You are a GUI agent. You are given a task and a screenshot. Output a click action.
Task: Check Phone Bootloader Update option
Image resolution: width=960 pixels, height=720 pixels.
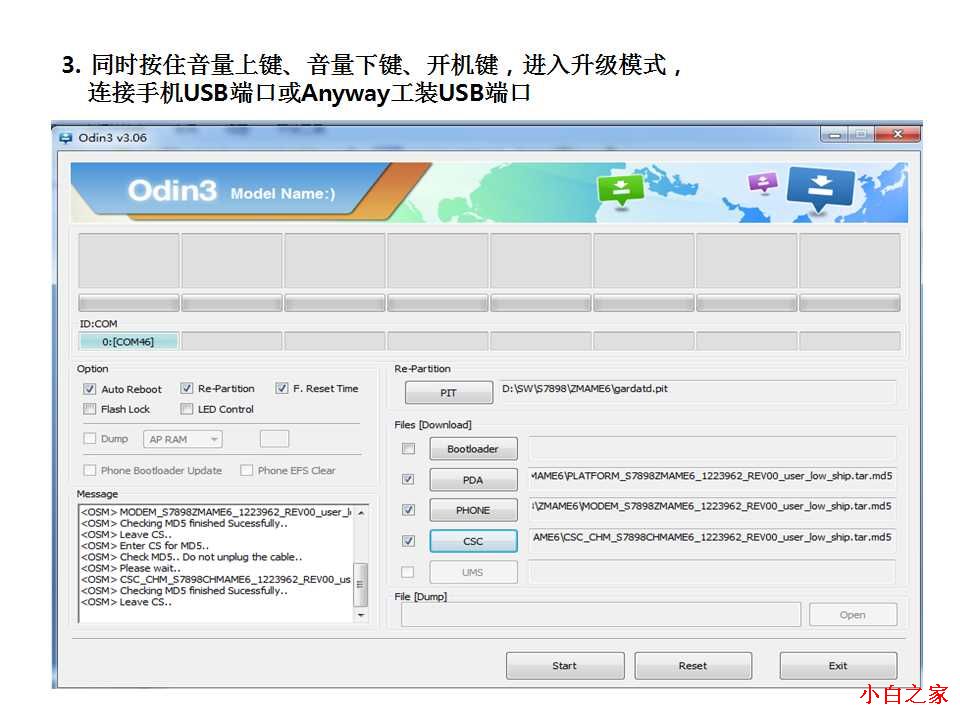pos(89,470)
